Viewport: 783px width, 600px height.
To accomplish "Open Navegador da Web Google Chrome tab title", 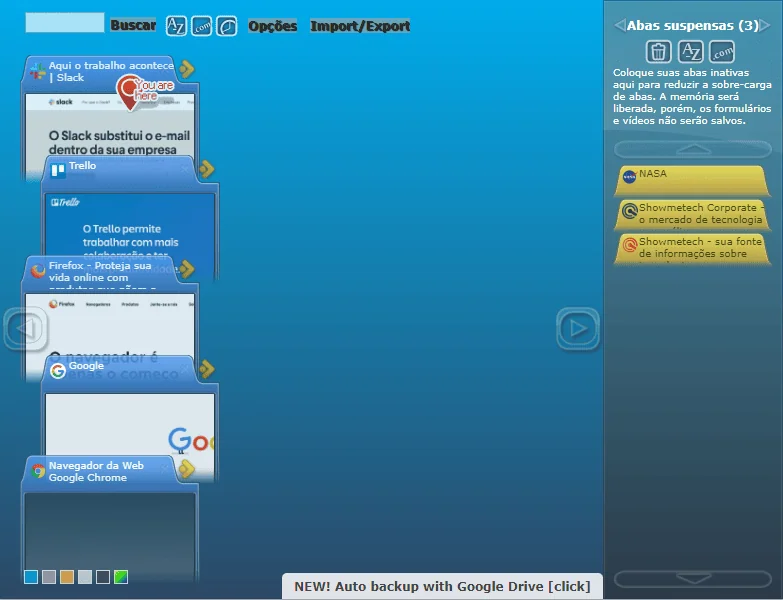I will click(x=96, y=471).
